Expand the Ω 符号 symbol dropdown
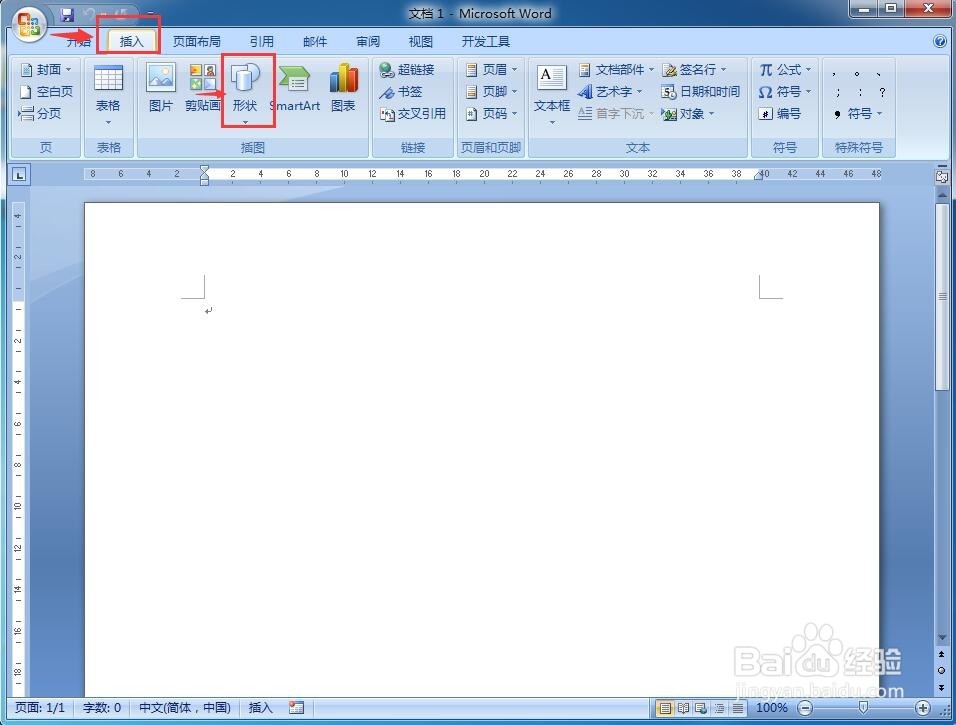Screen dimensions: 956x725 point(808,92)
